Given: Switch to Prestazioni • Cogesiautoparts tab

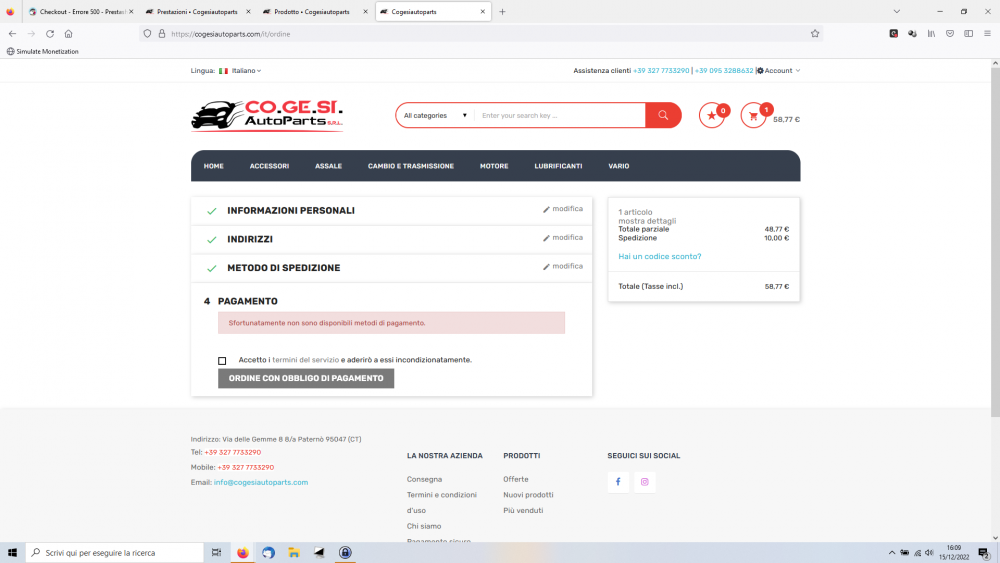Looking at the screenshot, I should pyautogui.click(x=197, y=11).
